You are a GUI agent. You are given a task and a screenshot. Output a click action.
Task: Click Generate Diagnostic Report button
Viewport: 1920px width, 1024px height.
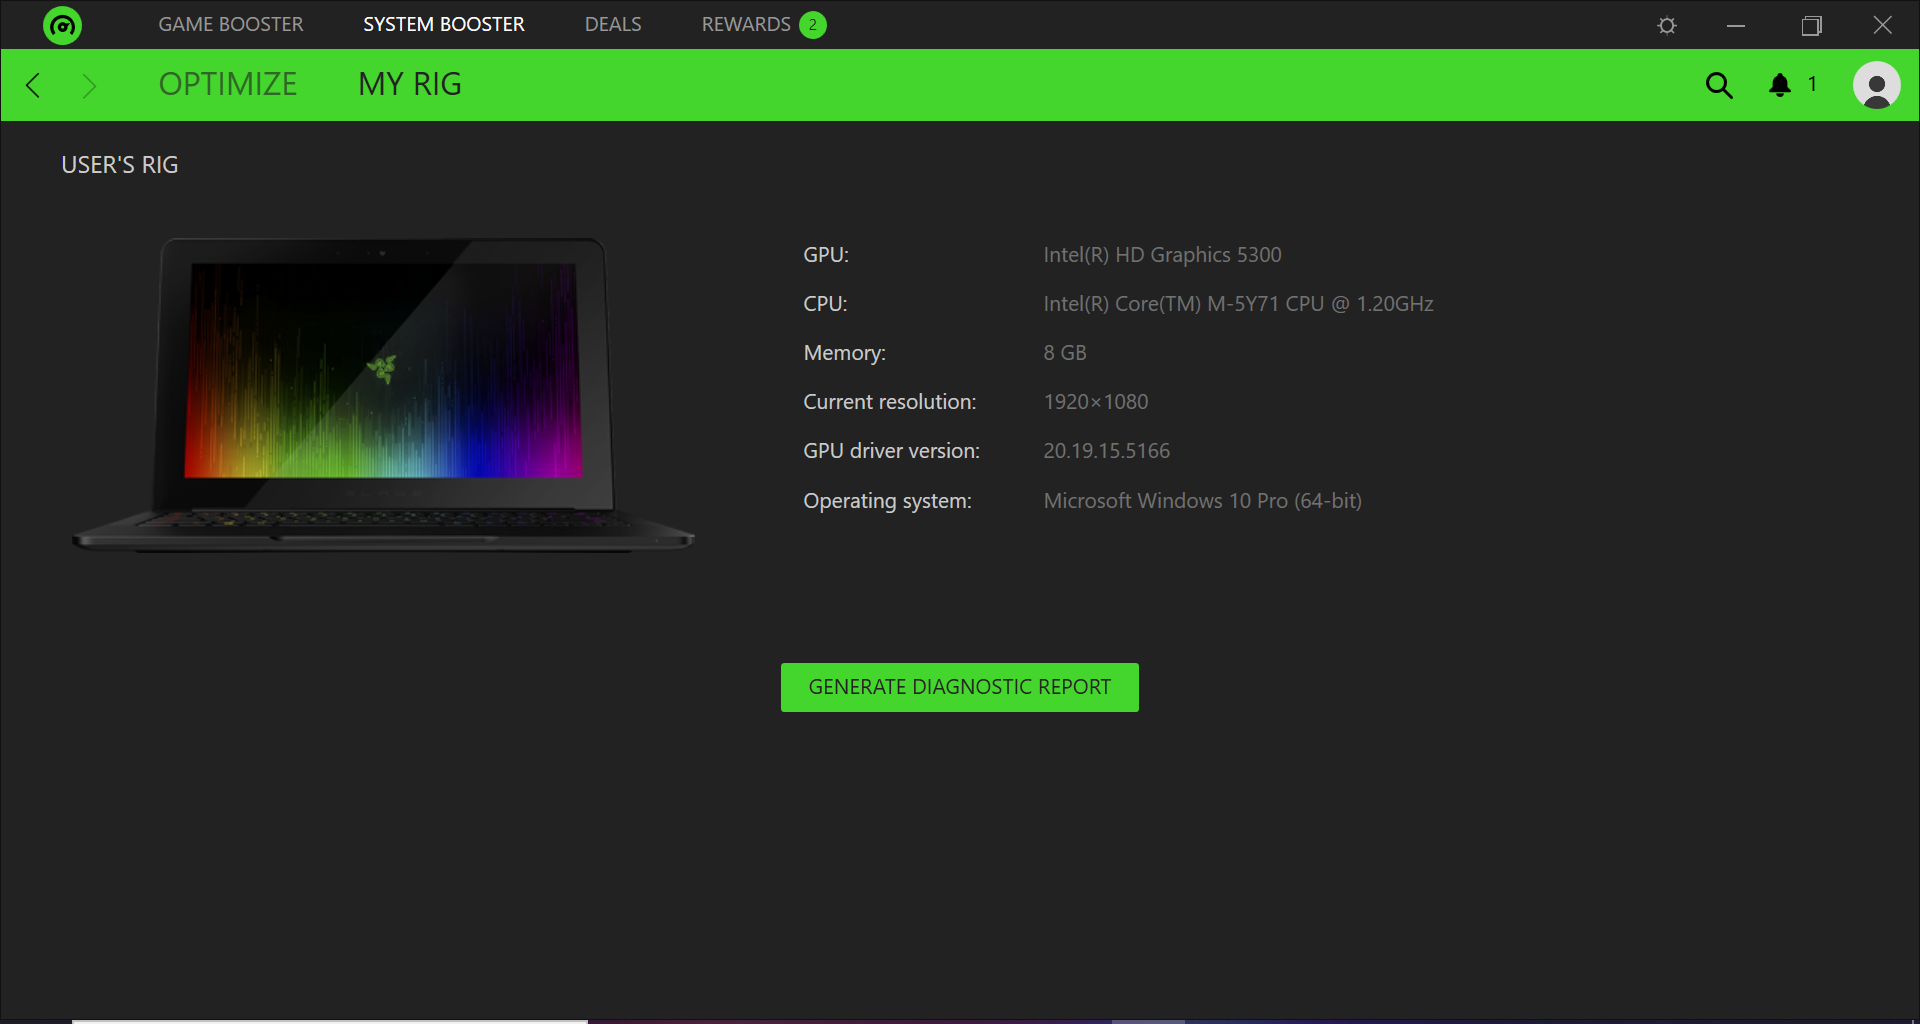(960, 687)
